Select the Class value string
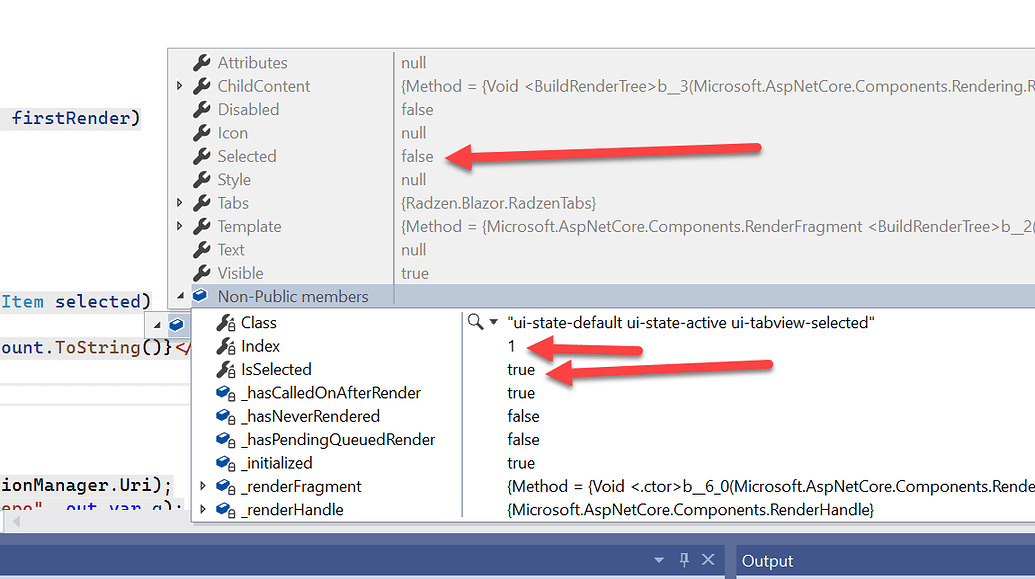The height and width of the screenshot is (579, 1035). point(690,323)
